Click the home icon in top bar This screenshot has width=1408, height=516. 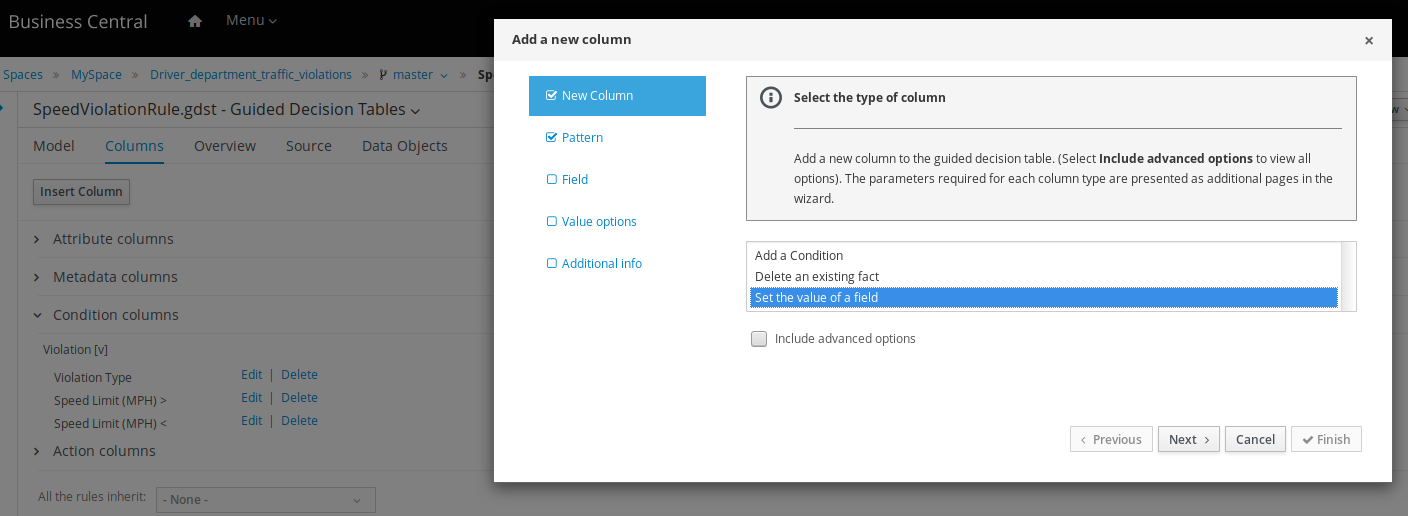[x=195, y=21]
